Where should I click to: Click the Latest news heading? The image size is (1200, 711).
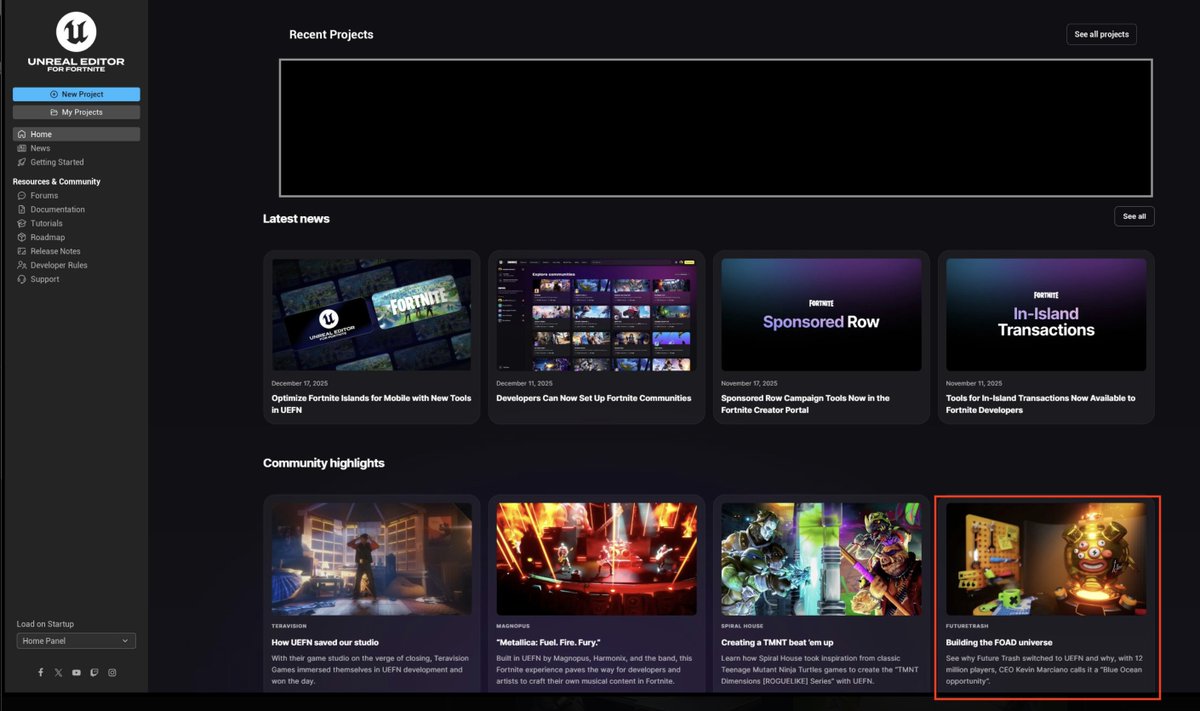tap(296, 218)
